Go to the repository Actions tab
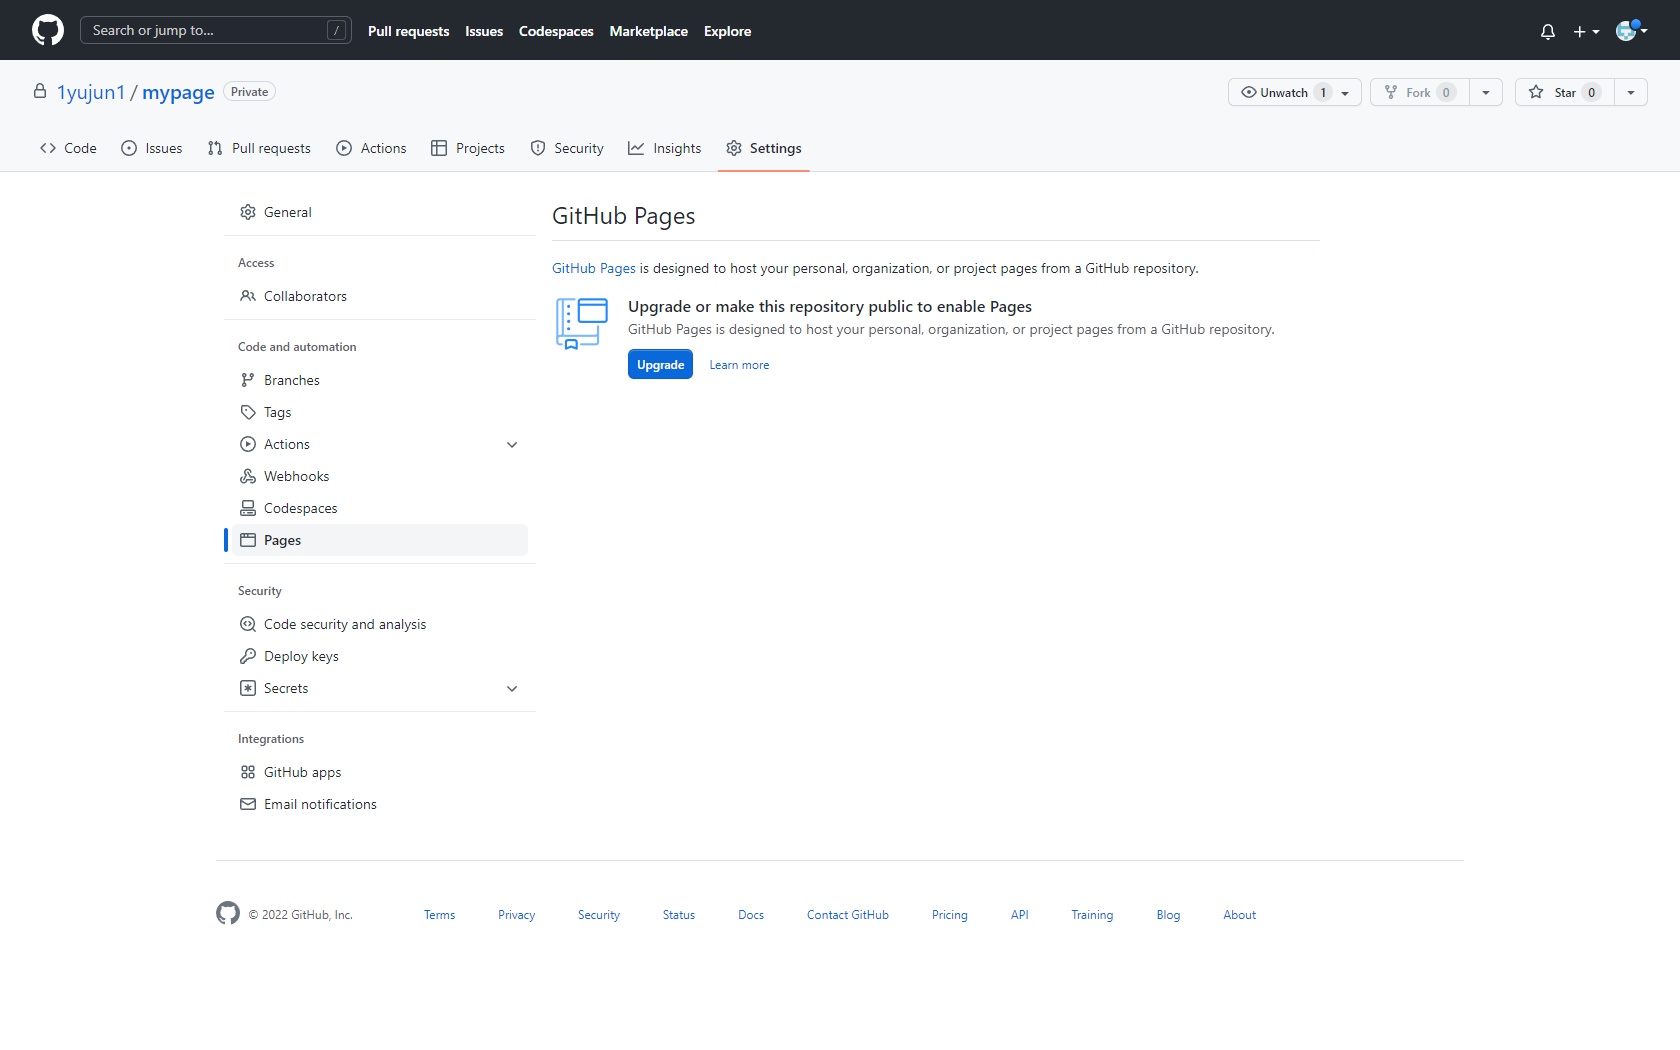 tap(372, 148)
